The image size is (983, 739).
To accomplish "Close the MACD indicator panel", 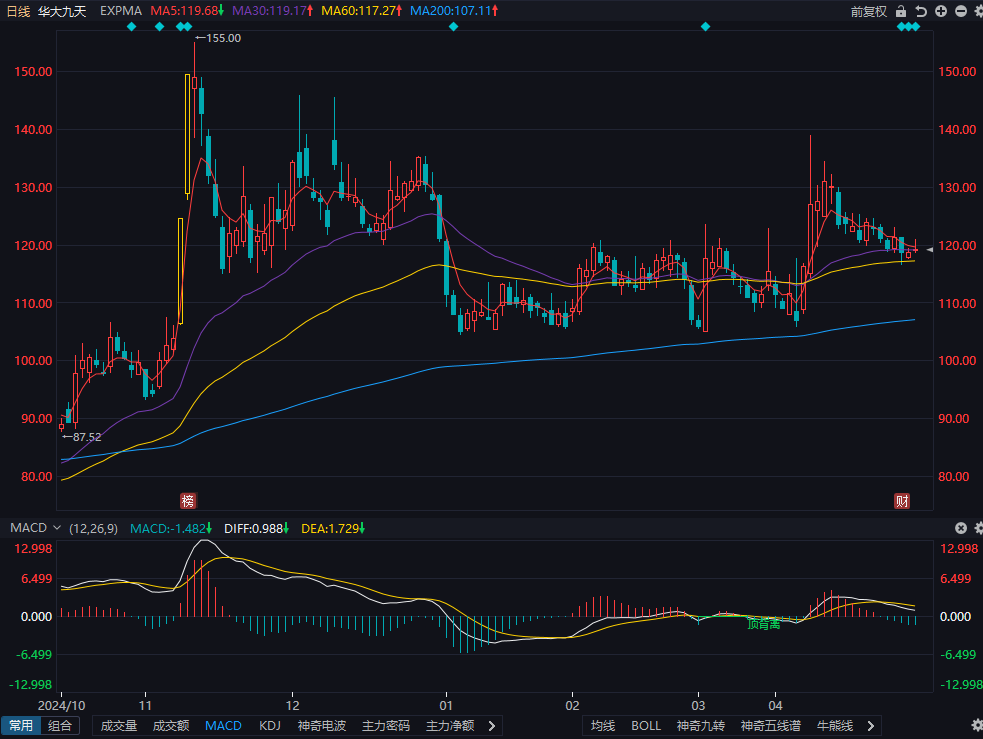I will pyautogui.click(x=960, y=528).
